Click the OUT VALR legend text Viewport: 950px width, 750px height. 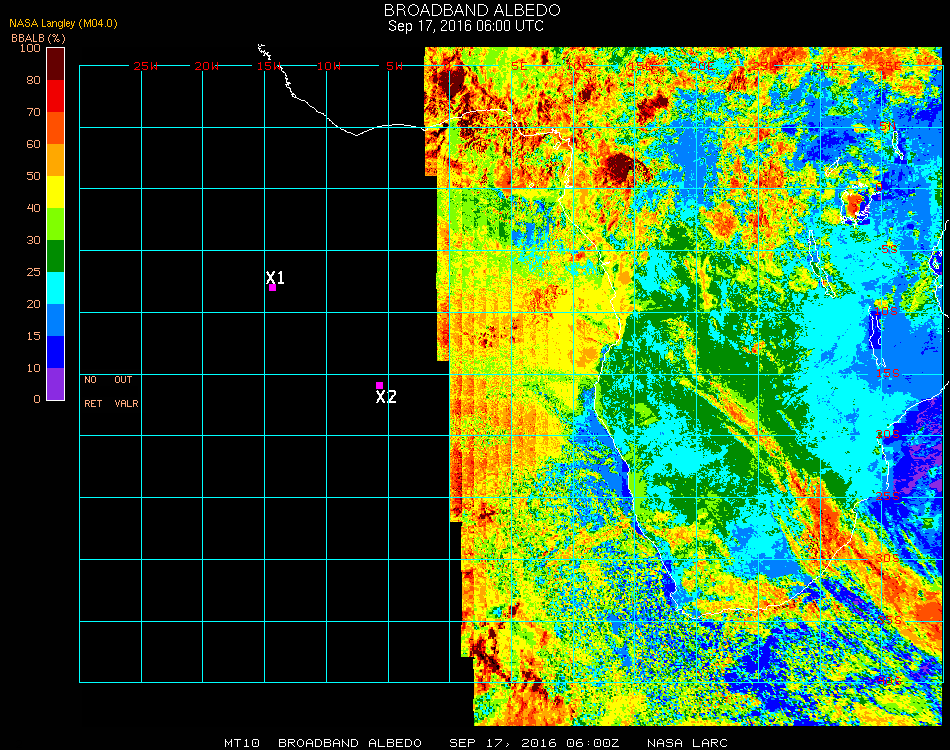tap(125, 392)
